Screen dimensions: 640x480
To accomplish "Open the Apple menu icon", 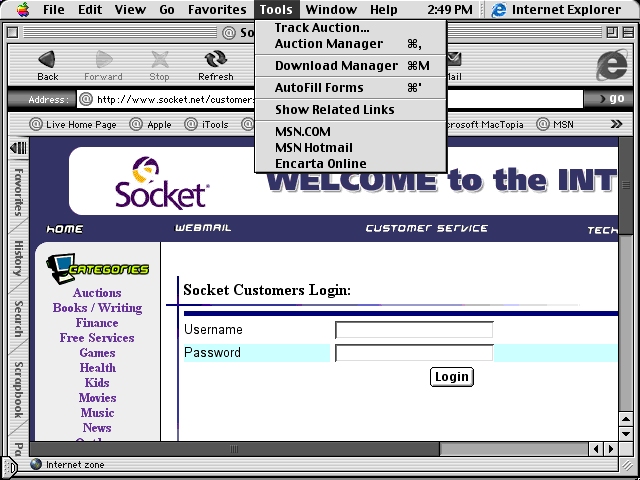I will [23, 9].
